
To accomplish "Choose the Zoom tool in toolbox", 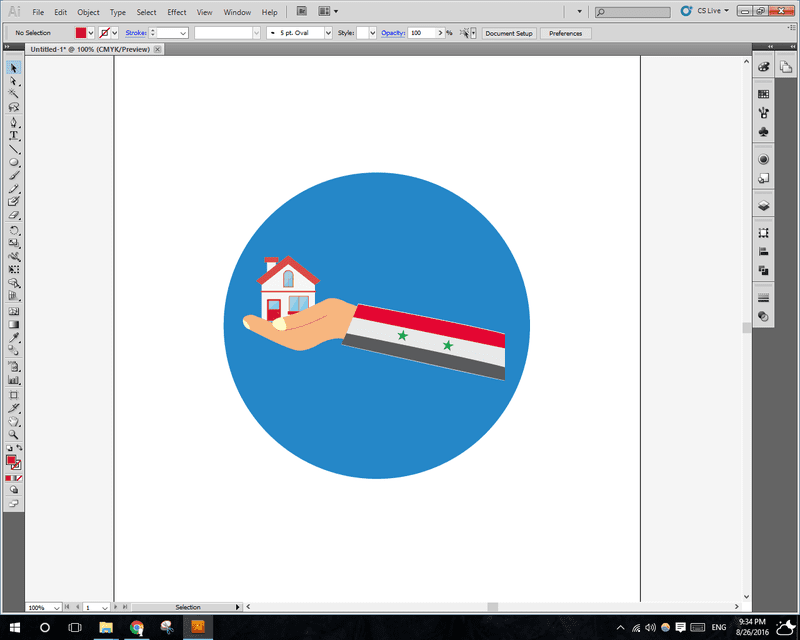I will tap(14, 435).
